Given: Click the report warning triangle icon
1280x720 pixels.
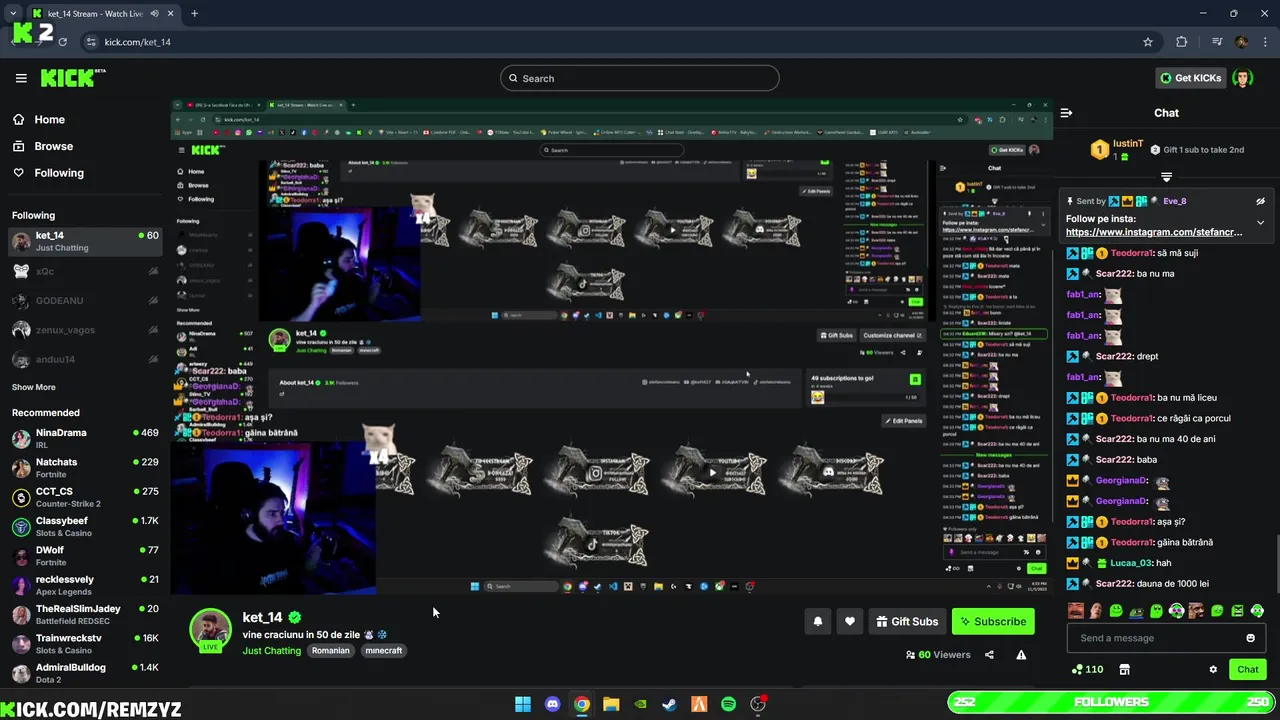Looking at the screenshot, I should (x=1021, y=655).
